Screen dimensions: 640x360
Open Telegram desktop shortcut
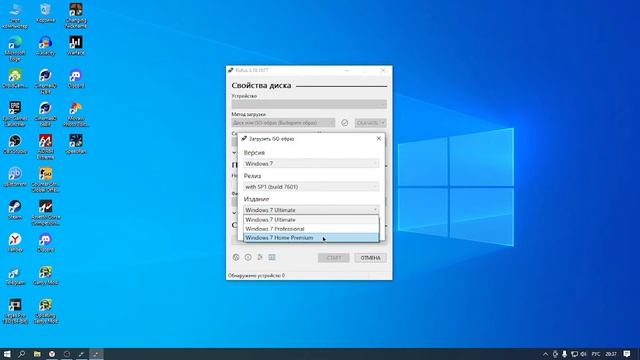pos(15,275)
